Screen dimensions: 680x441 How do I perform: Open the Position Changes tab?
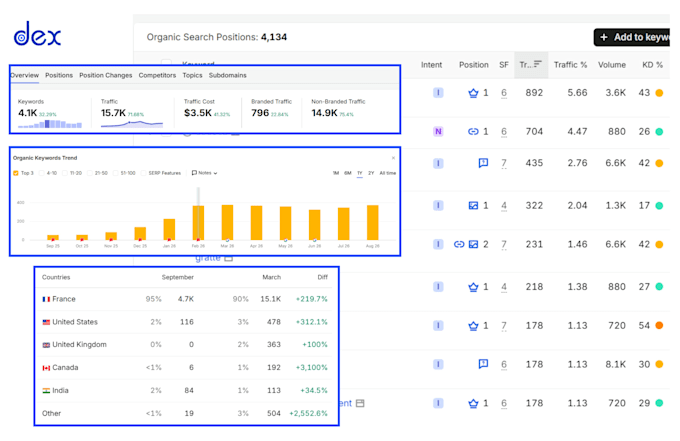click(x=106, y=75)
